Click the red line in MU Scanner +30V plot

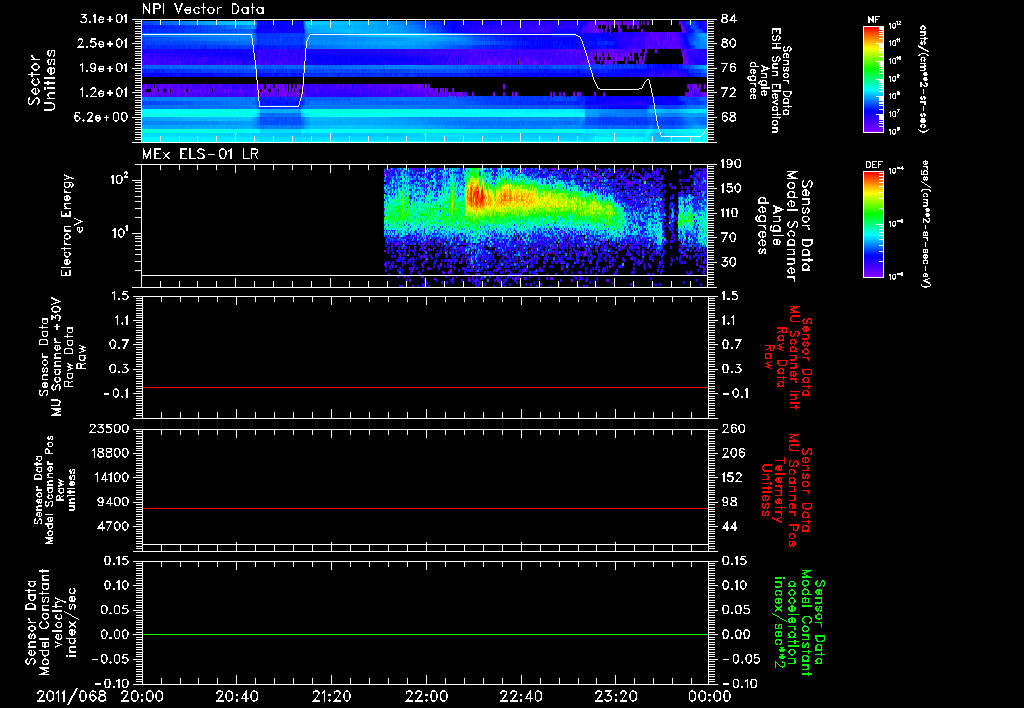[425, 387]
